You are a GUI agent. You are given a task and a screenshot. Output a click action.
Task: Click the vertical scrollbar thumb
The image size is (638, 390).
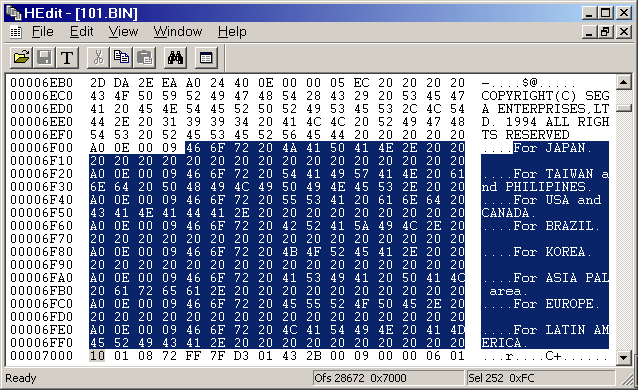[623, 108]
